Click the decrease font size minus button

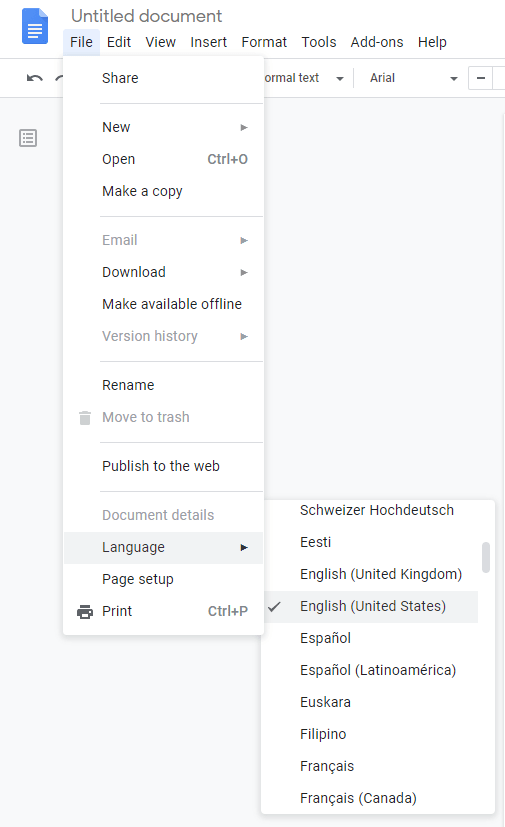coord(480,78)
